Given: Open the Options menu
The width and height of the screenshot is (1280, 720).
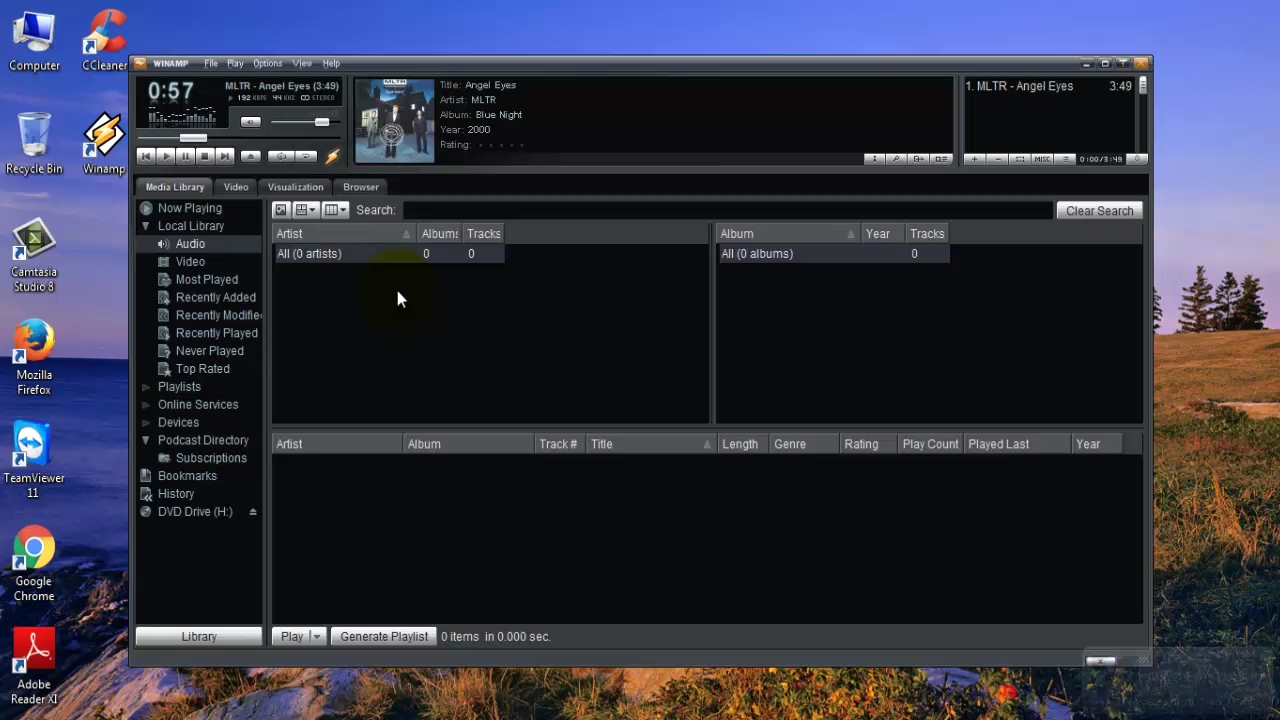Looking at the screenshot, I should pyautogui.click(x=267, y=63).
